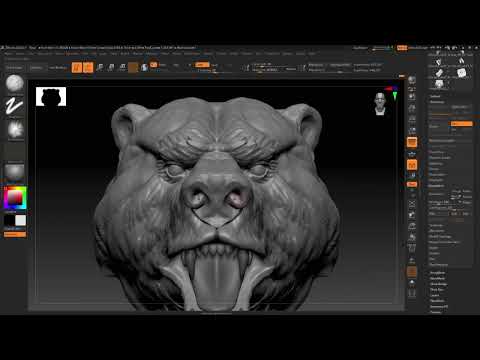Select the Move transform icon in top shelf

coord(100,67)
